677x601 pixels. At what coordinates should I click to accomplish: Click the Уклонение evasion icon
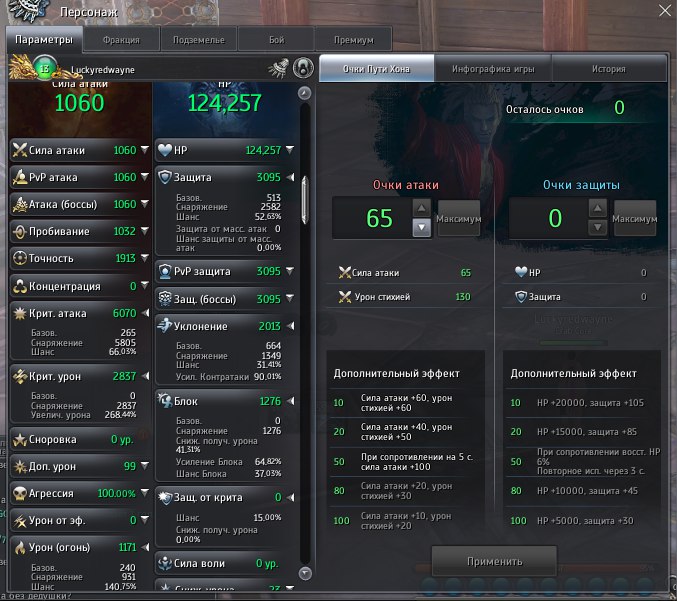pos(166,326)
